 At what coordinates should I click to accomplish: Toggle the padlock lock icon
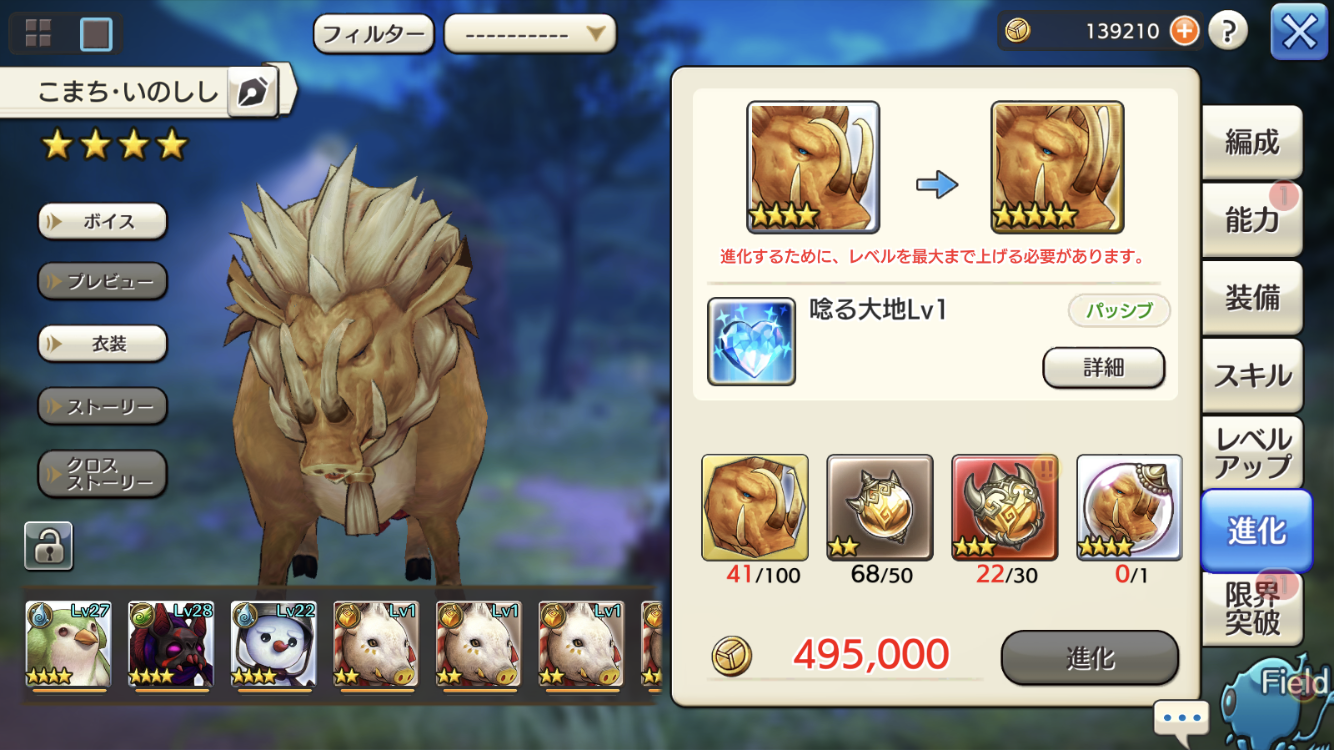48,546
